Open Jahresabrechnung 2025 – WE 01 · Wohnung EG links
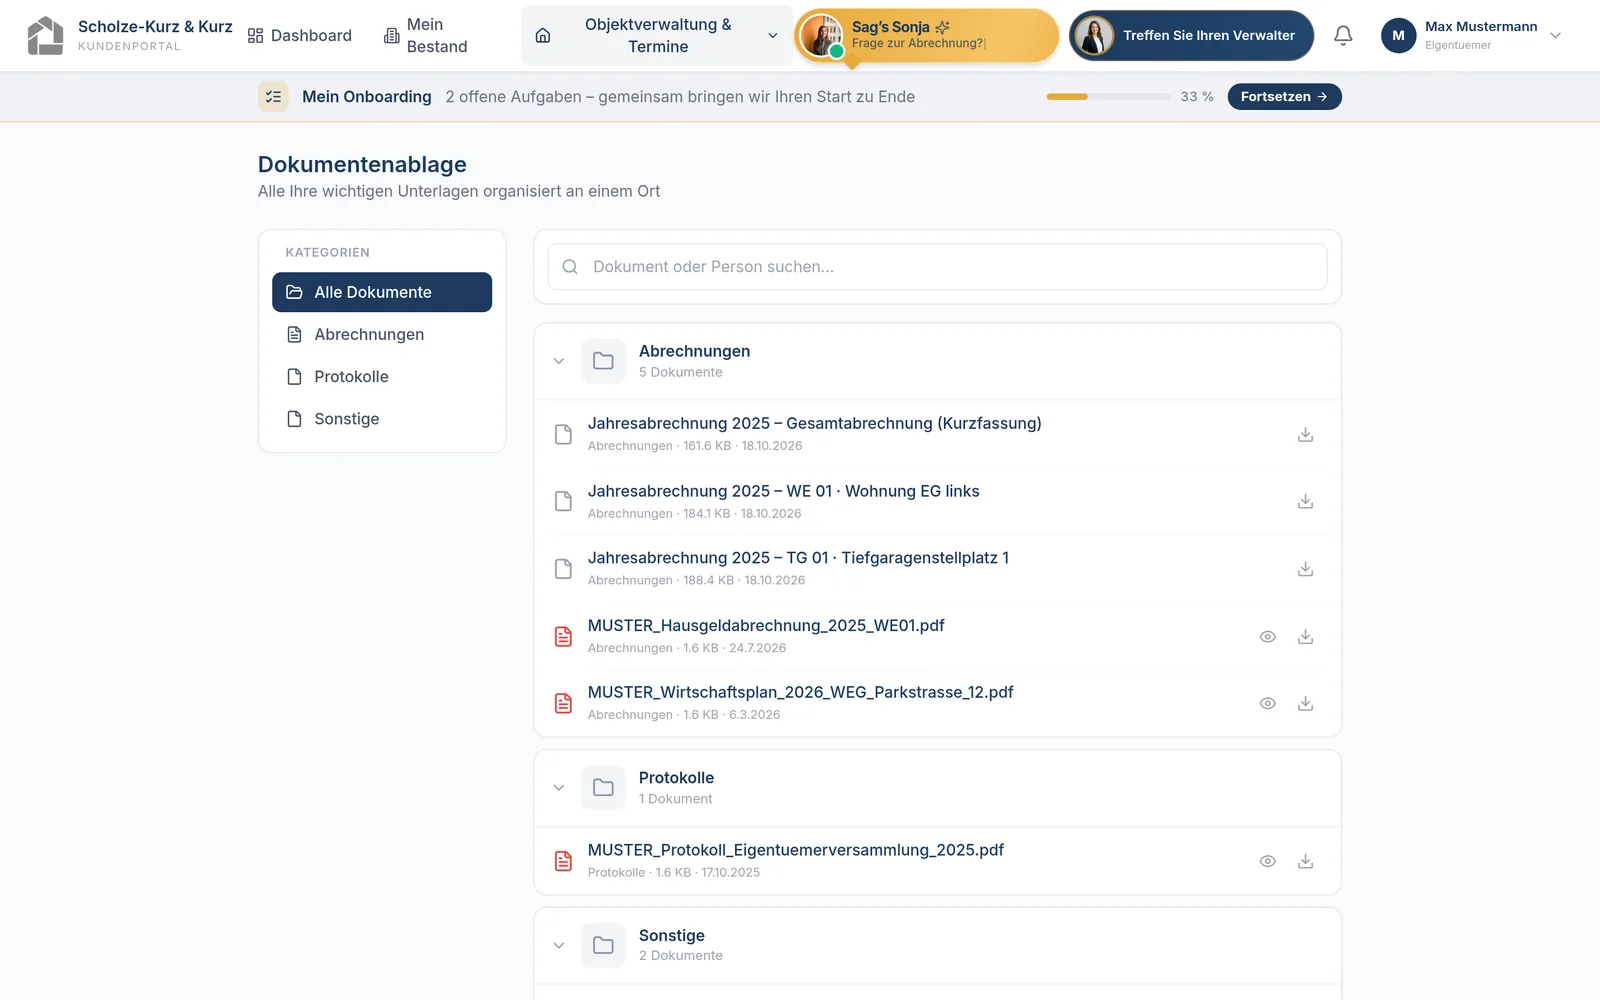This screenshot has height=1000, width=1600. (783, 491)
